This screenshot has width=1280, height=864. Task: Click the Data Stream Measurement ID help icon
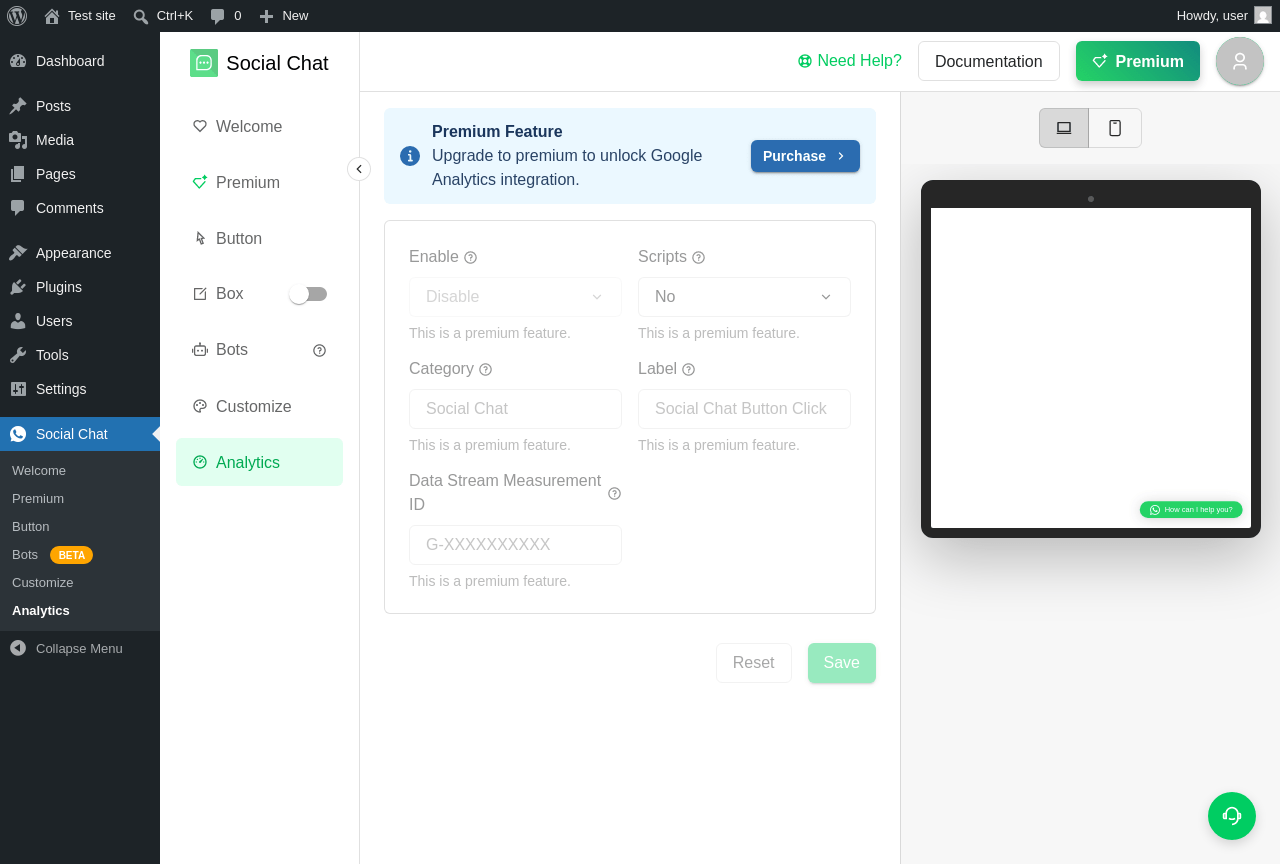(x=614, y=493)
